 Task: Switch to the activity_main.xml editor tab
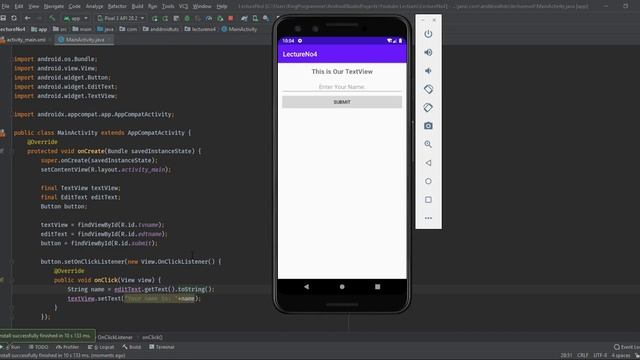point(26,40)
